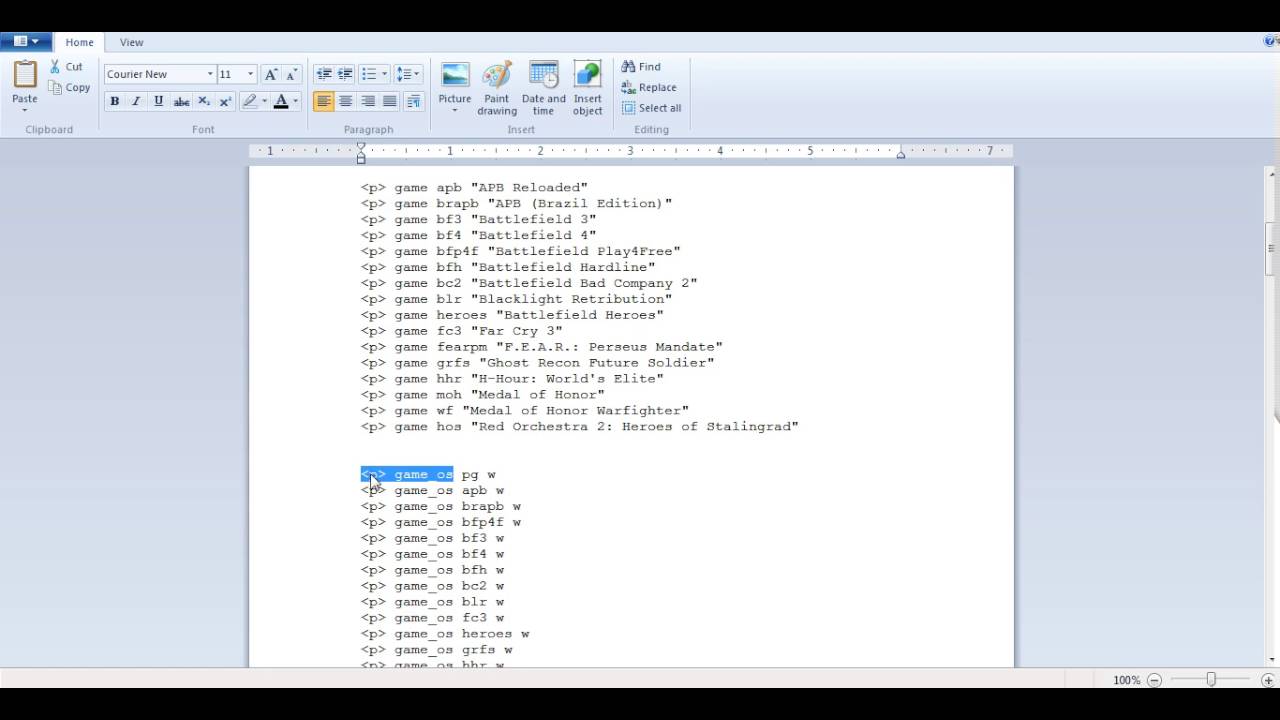Screen dimensions: 1280x720
Task: Click the "Ghost Recon Future Soldier" text
Action: tap(596, 363)
